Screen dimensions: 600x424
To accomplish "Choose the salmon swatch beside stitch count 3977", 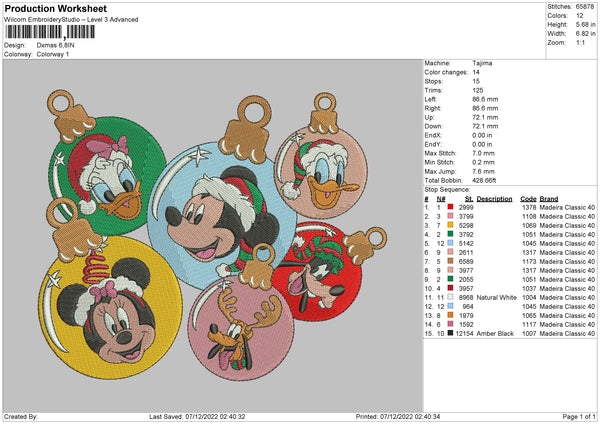I will tap(450, 270).
